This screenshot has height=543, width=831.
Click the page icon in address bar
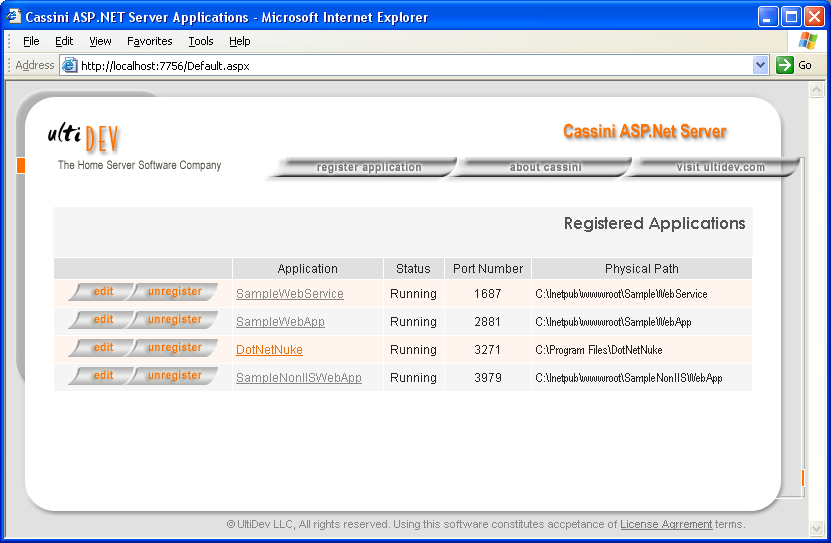(x=69, y=65)
